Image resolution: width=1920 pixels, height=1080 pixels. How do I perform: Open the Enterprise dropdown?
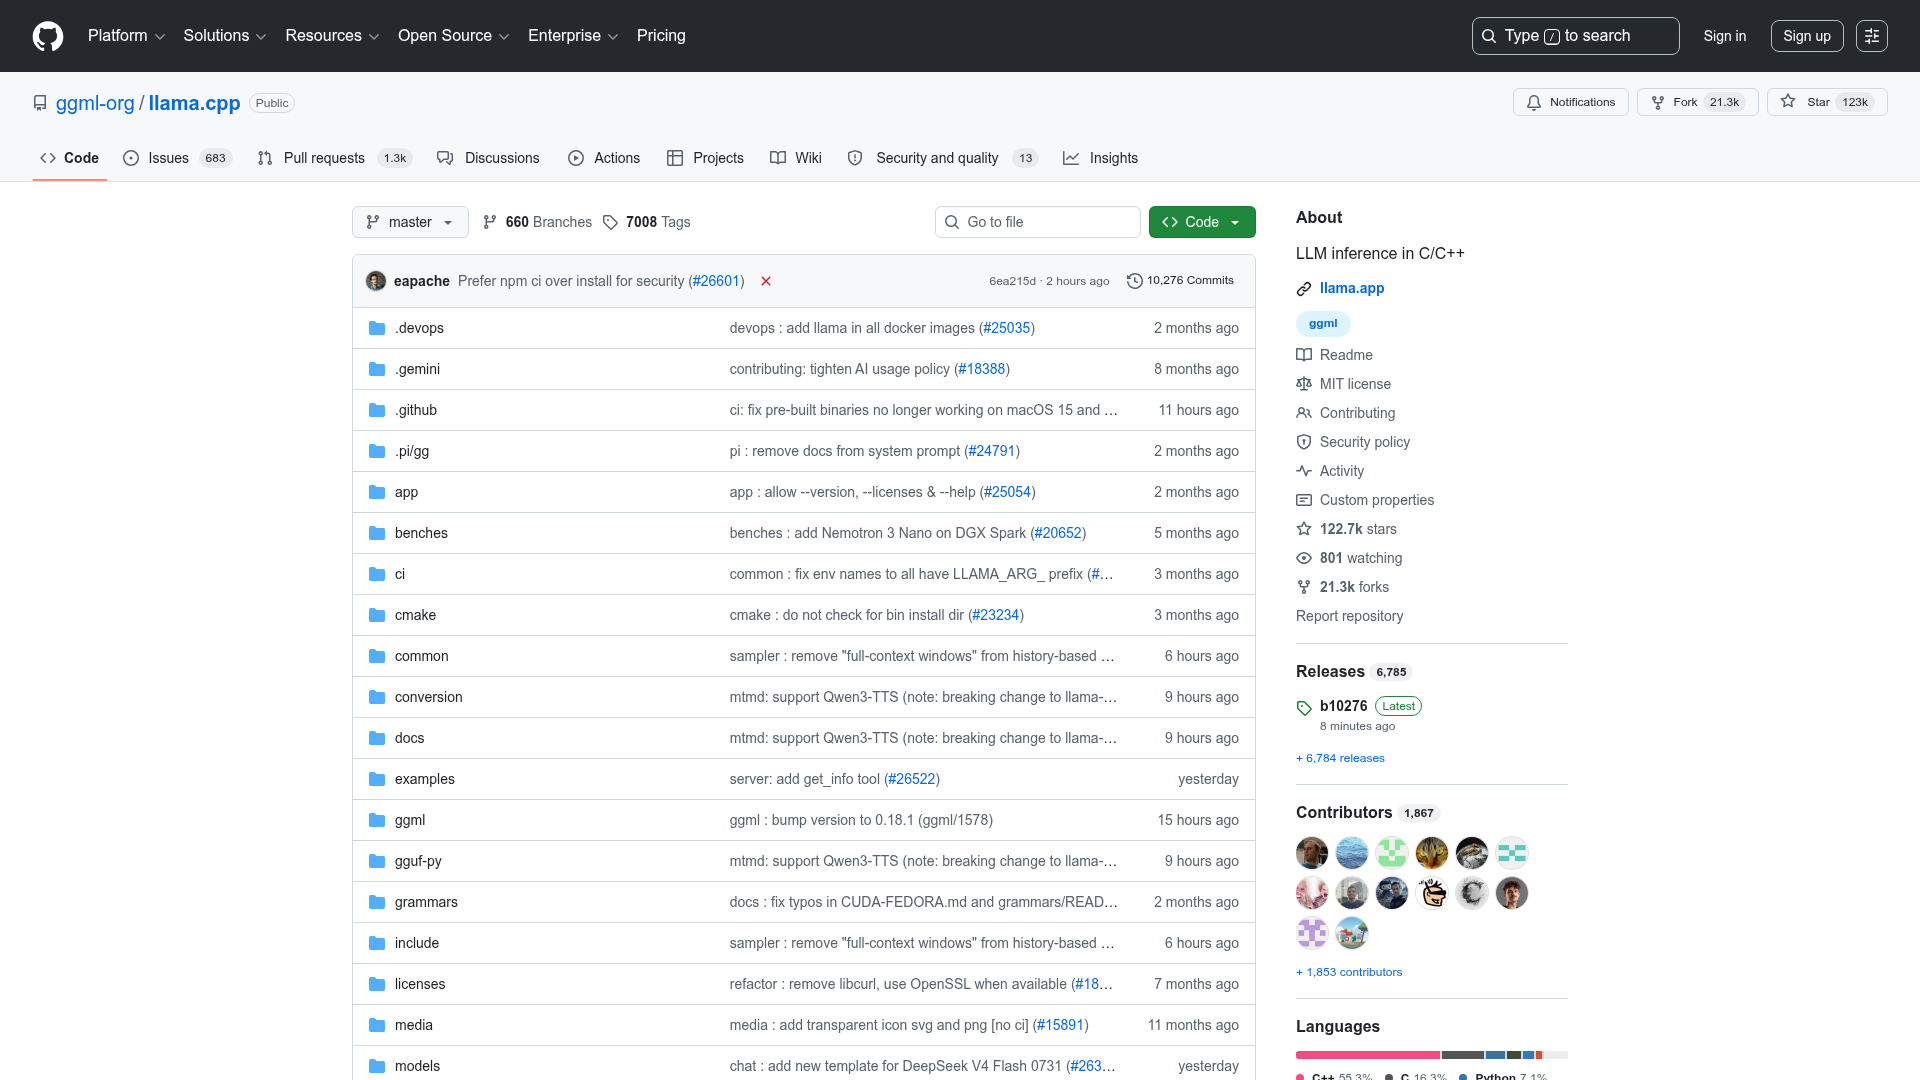(573, 36)
